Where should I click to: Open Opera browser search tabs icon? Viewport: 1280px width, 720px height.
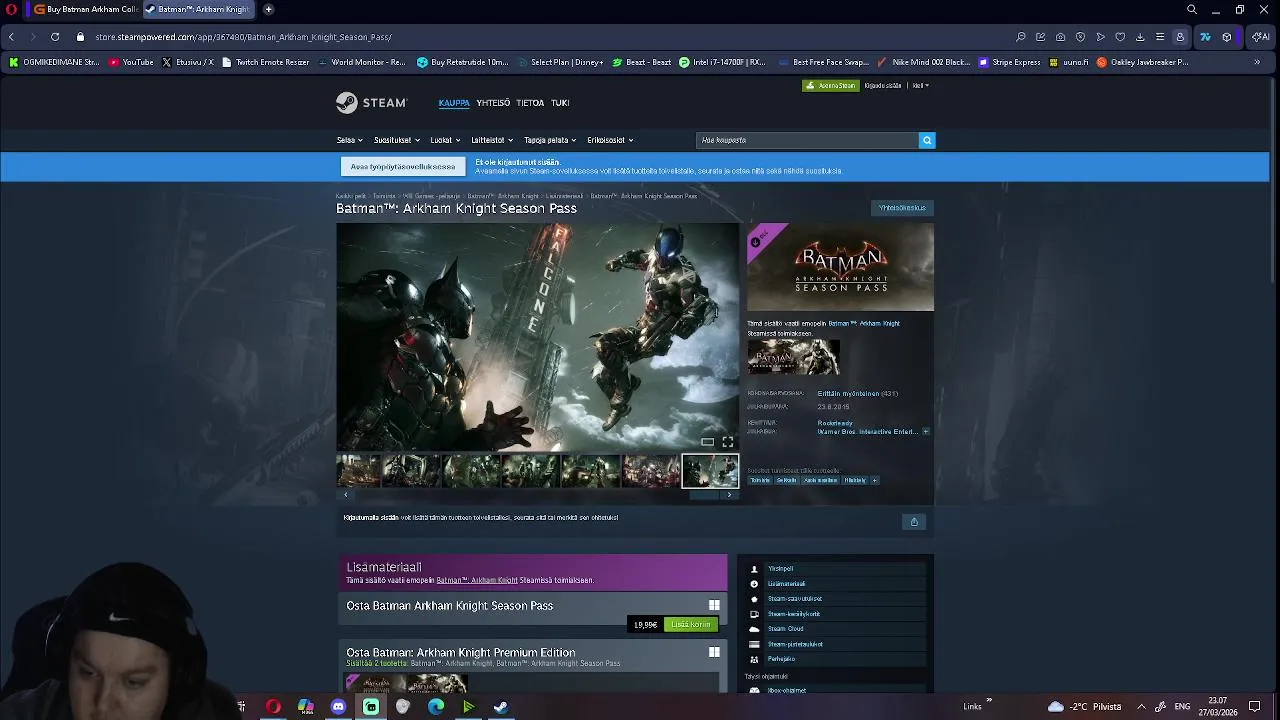[x=1191, y=9]
